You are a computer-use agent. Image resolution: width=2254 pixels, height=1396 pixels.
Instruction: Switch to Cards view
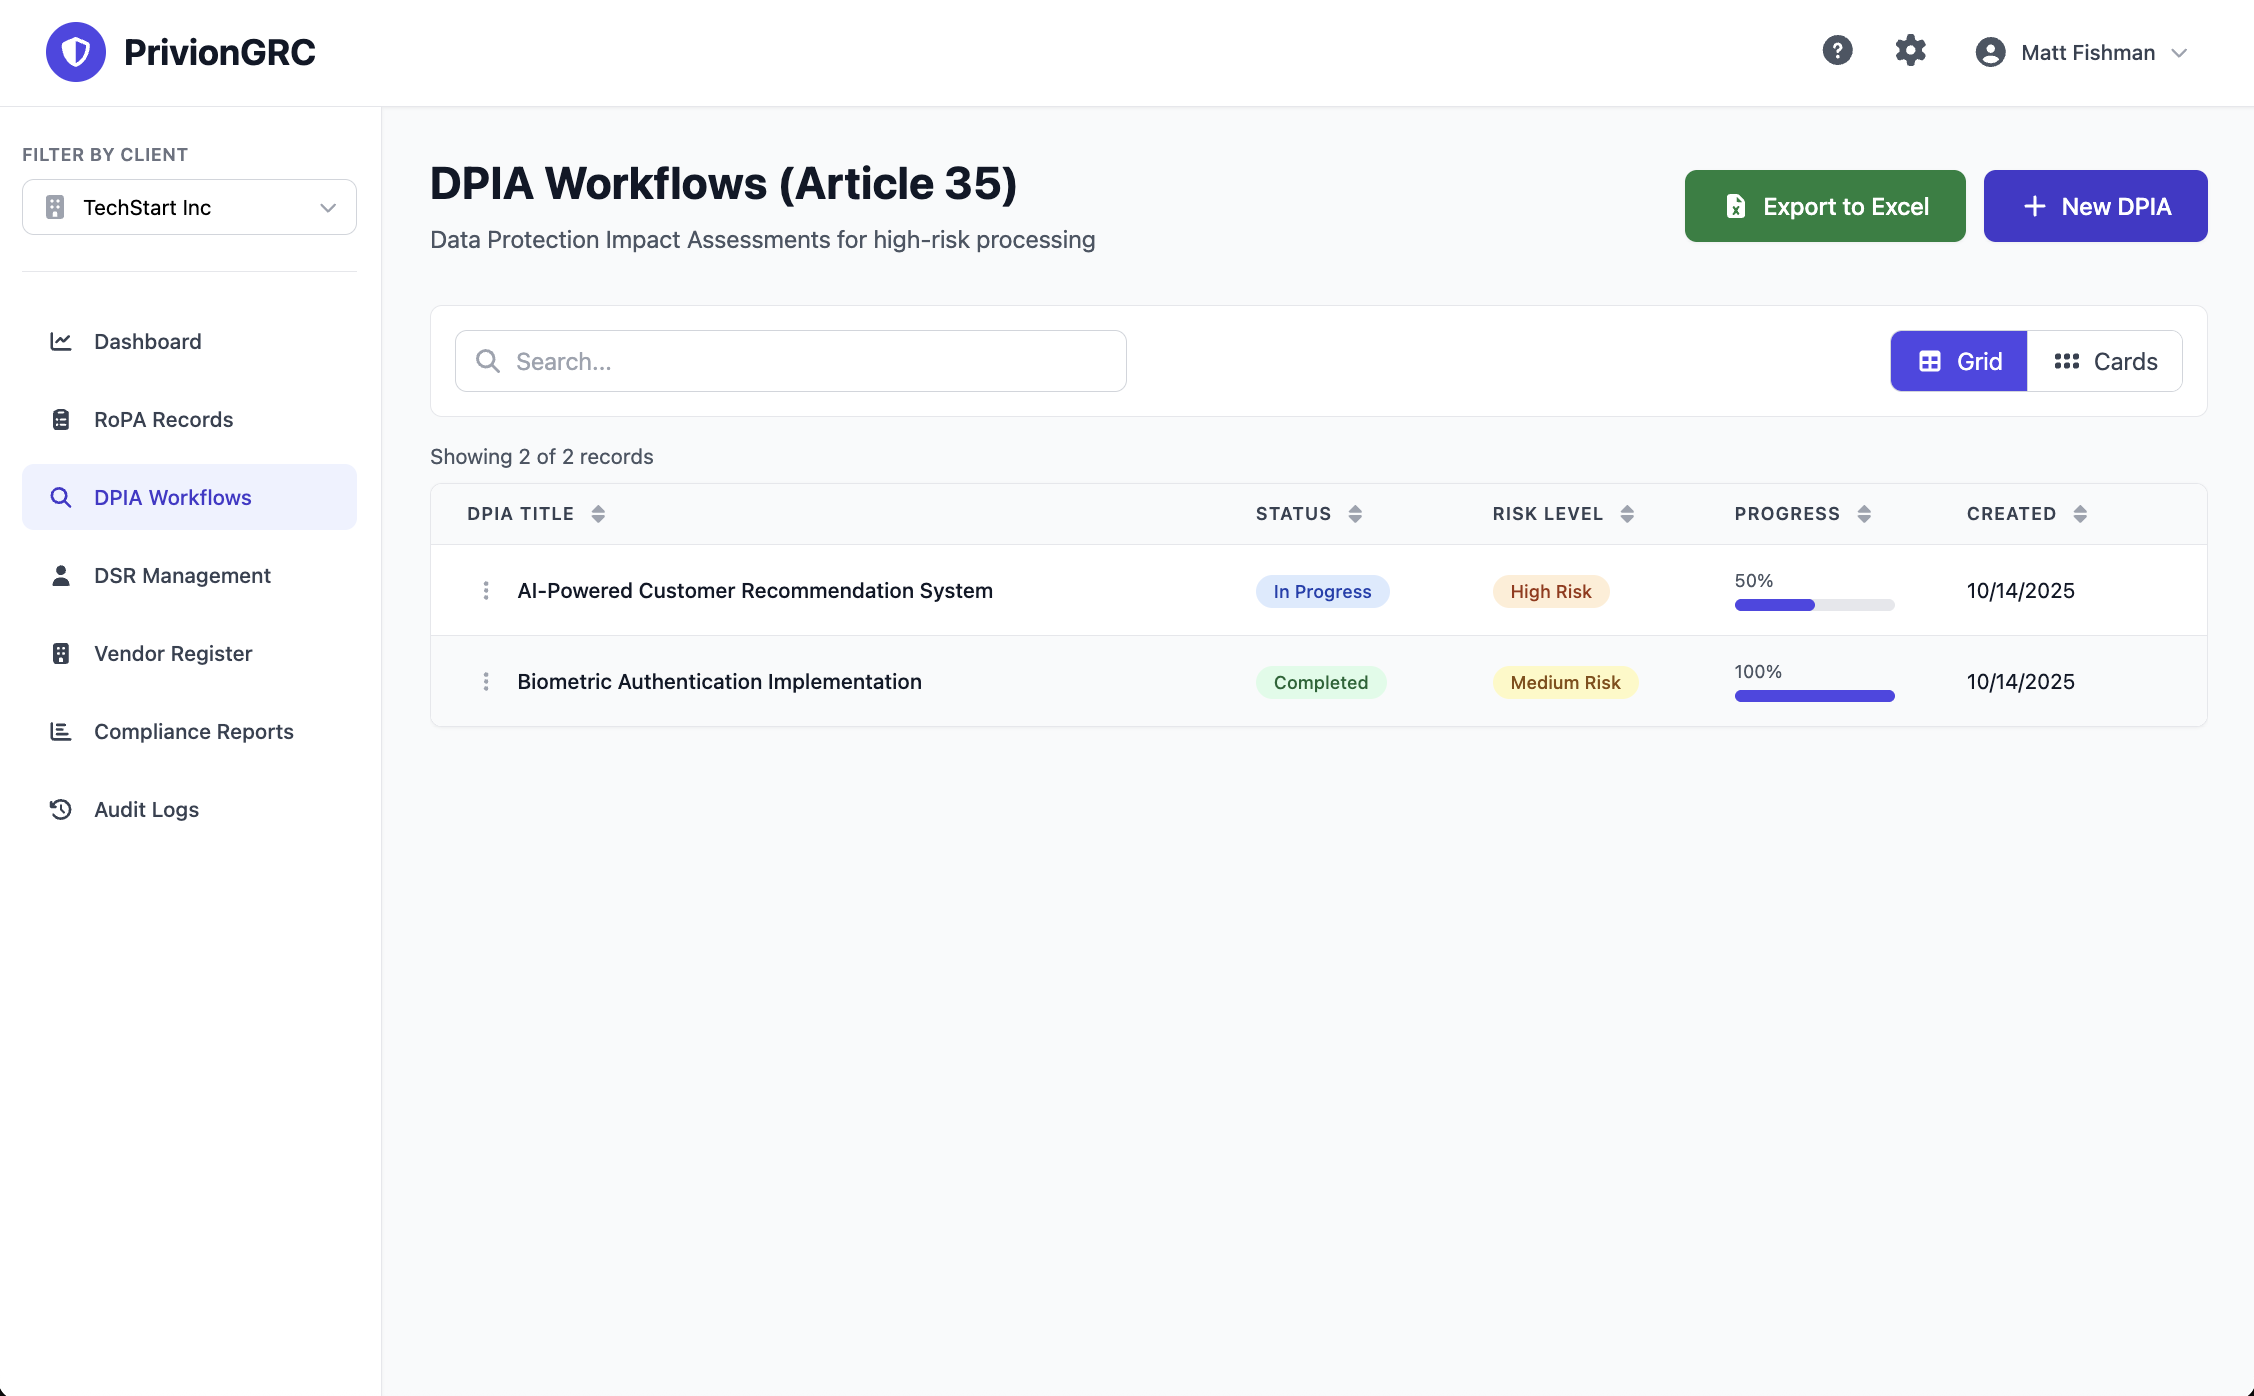[x=2104, y=361]
